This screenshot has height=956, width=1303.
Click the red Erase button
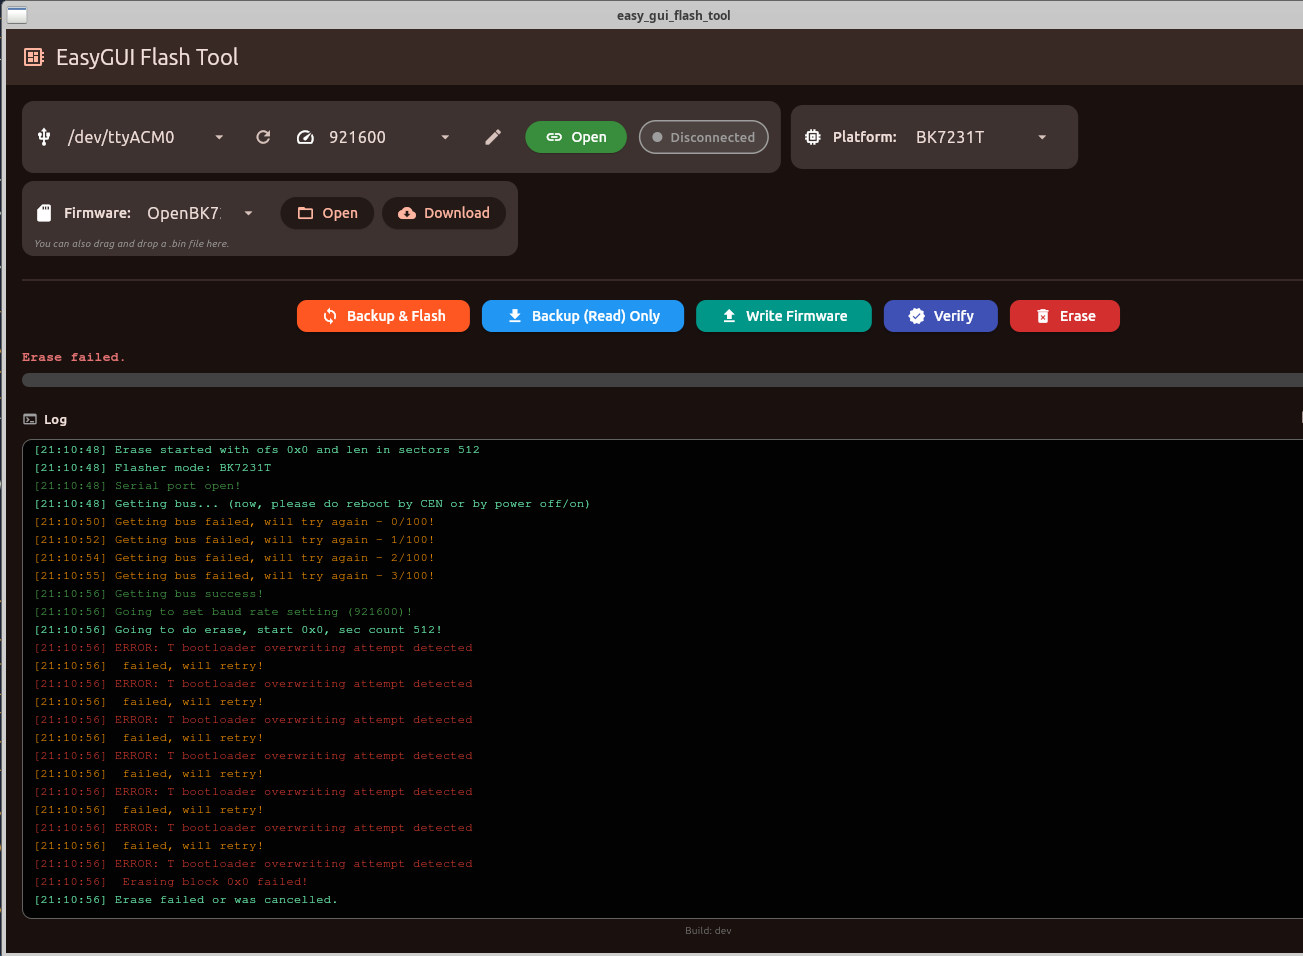point(1065,316)
